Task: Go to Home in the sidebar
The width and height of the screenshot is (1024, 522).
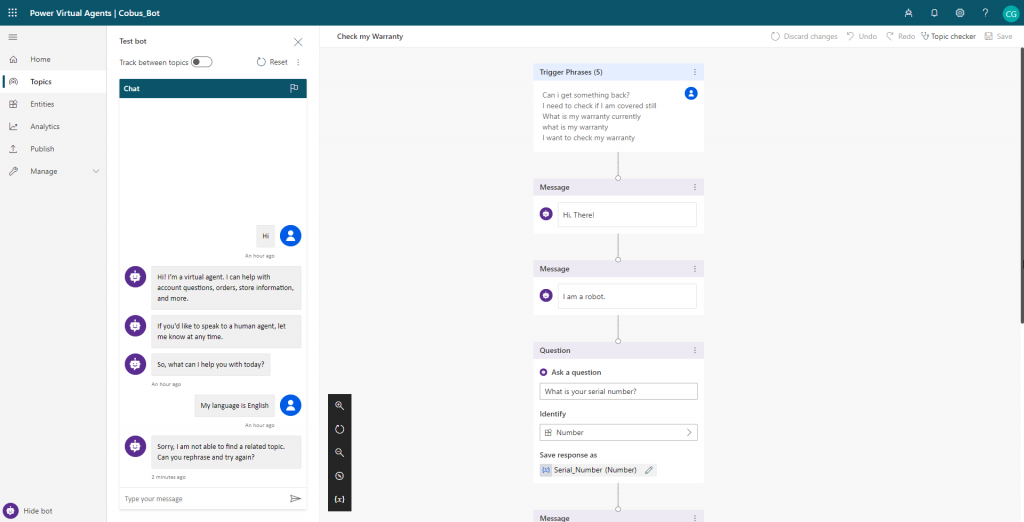Action: pyautogui.click(x=53, y=59)
